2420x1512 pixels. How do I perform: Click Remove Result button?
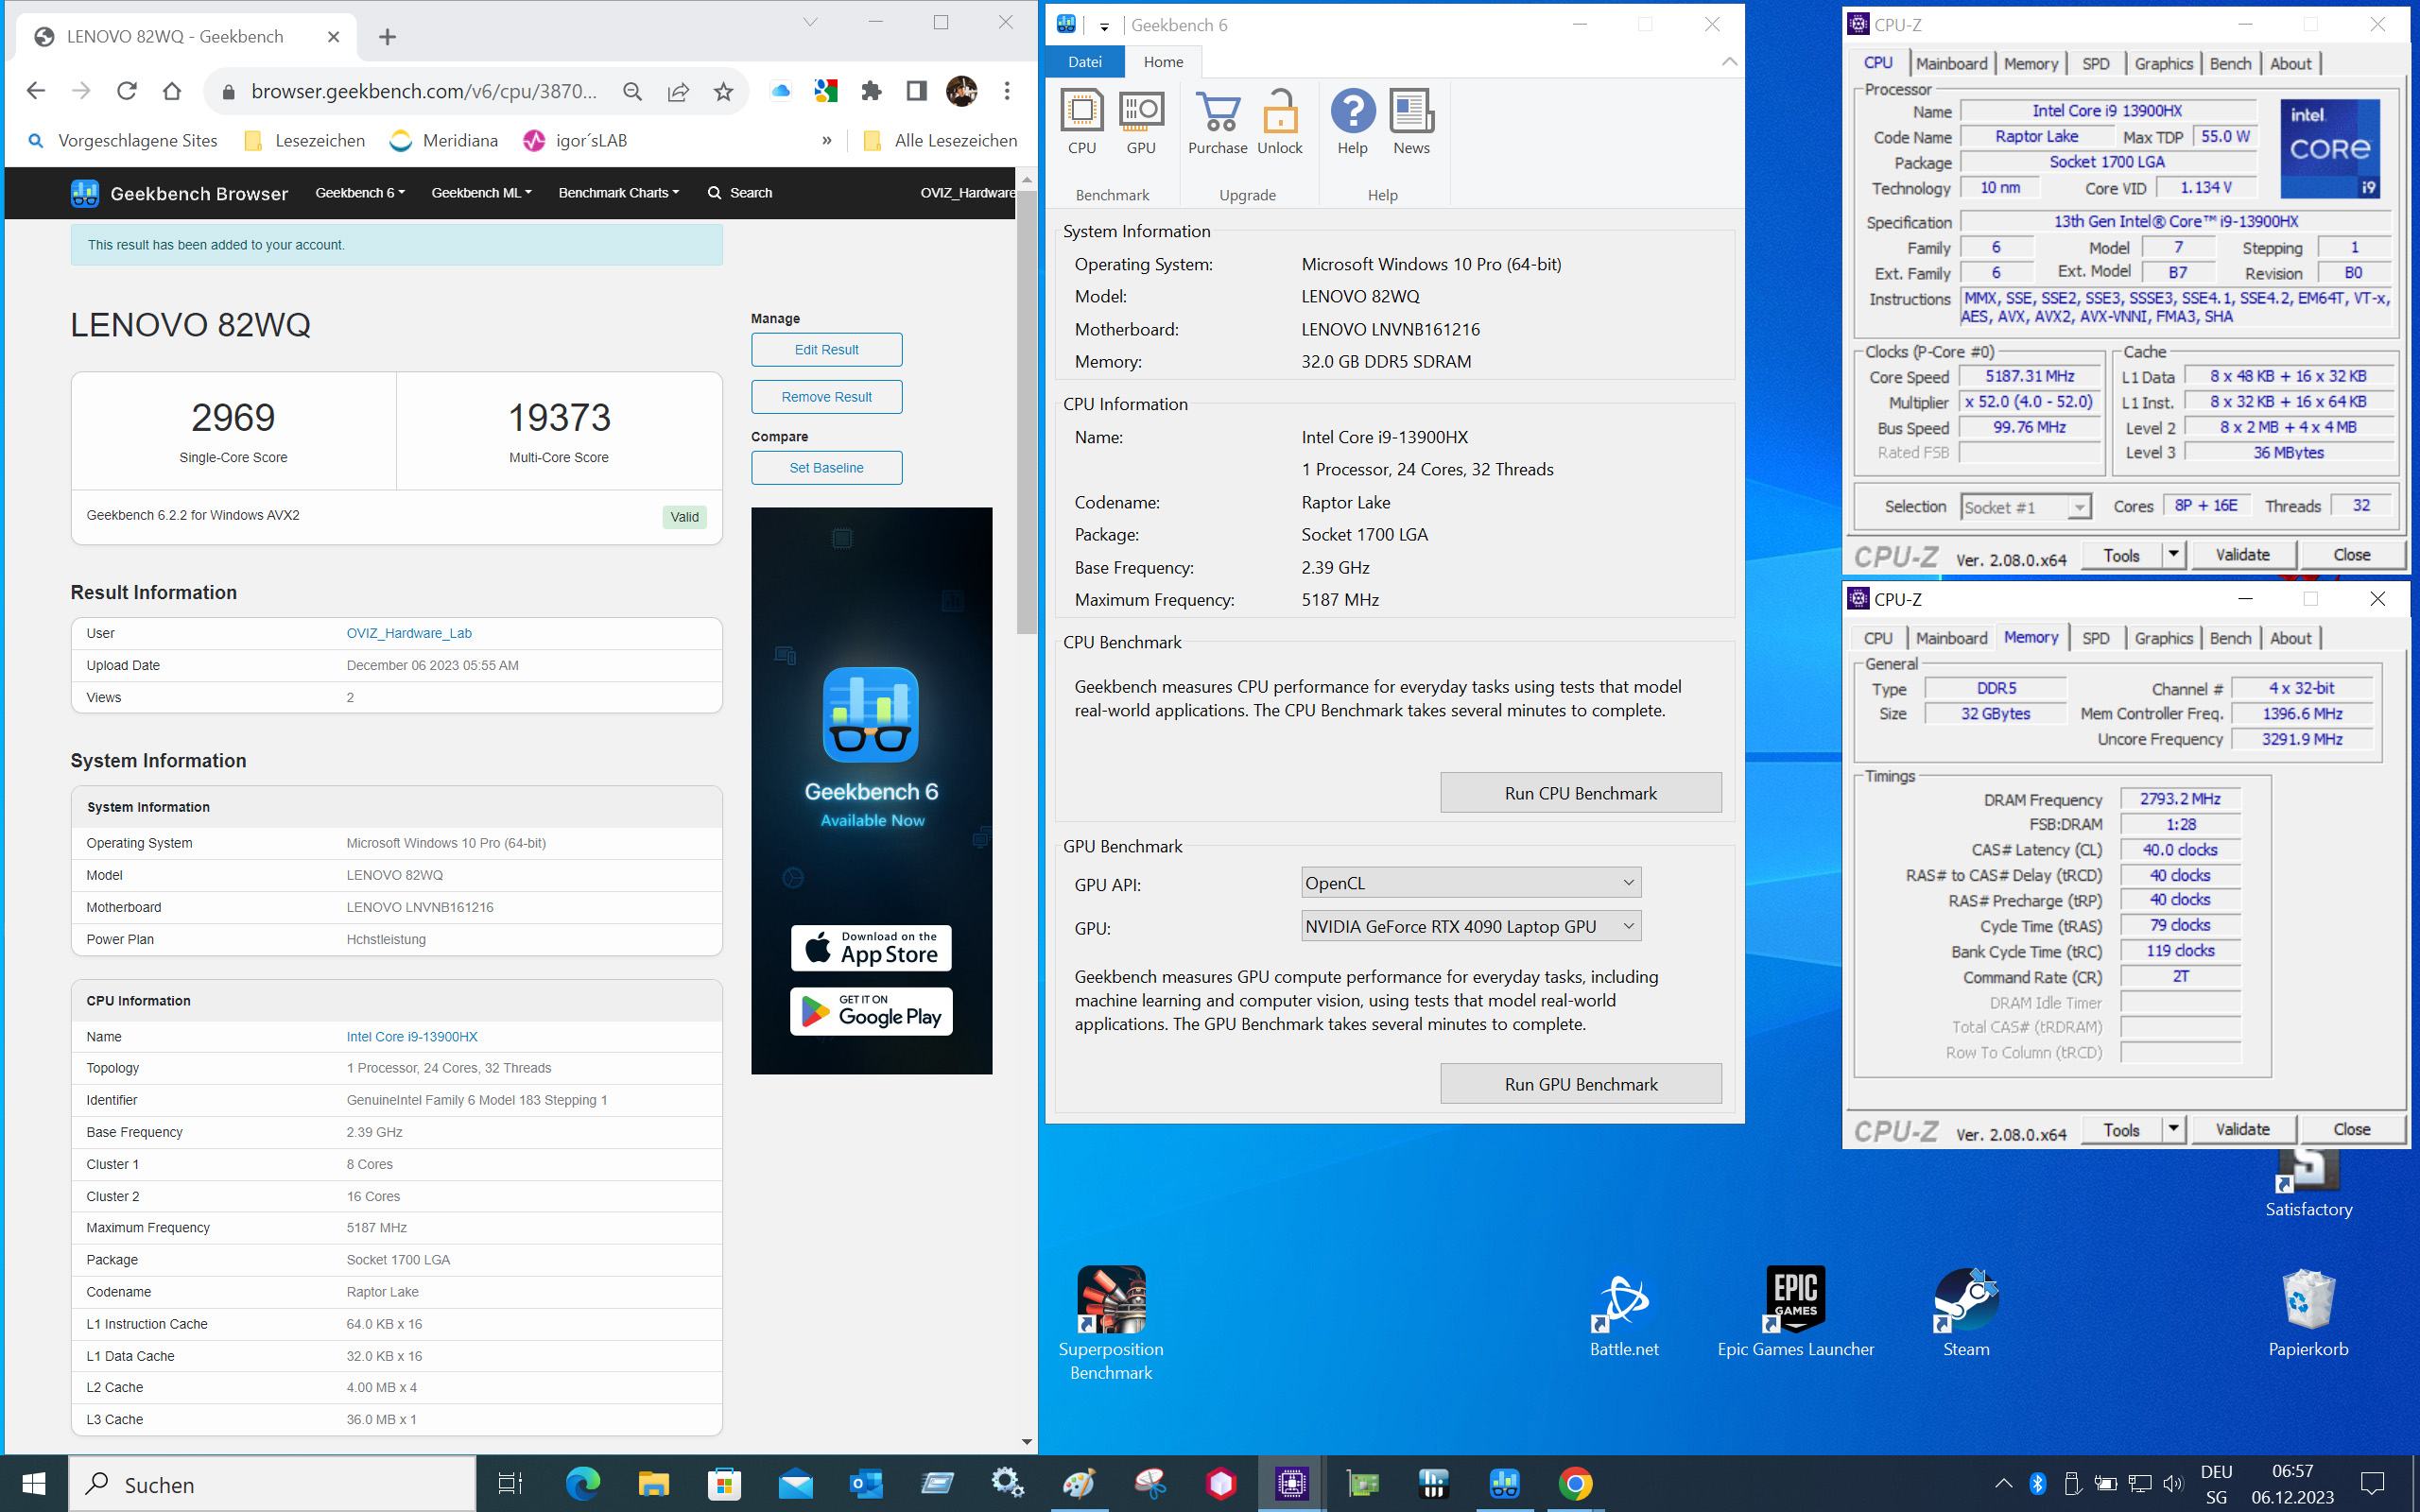pos(827,397)
